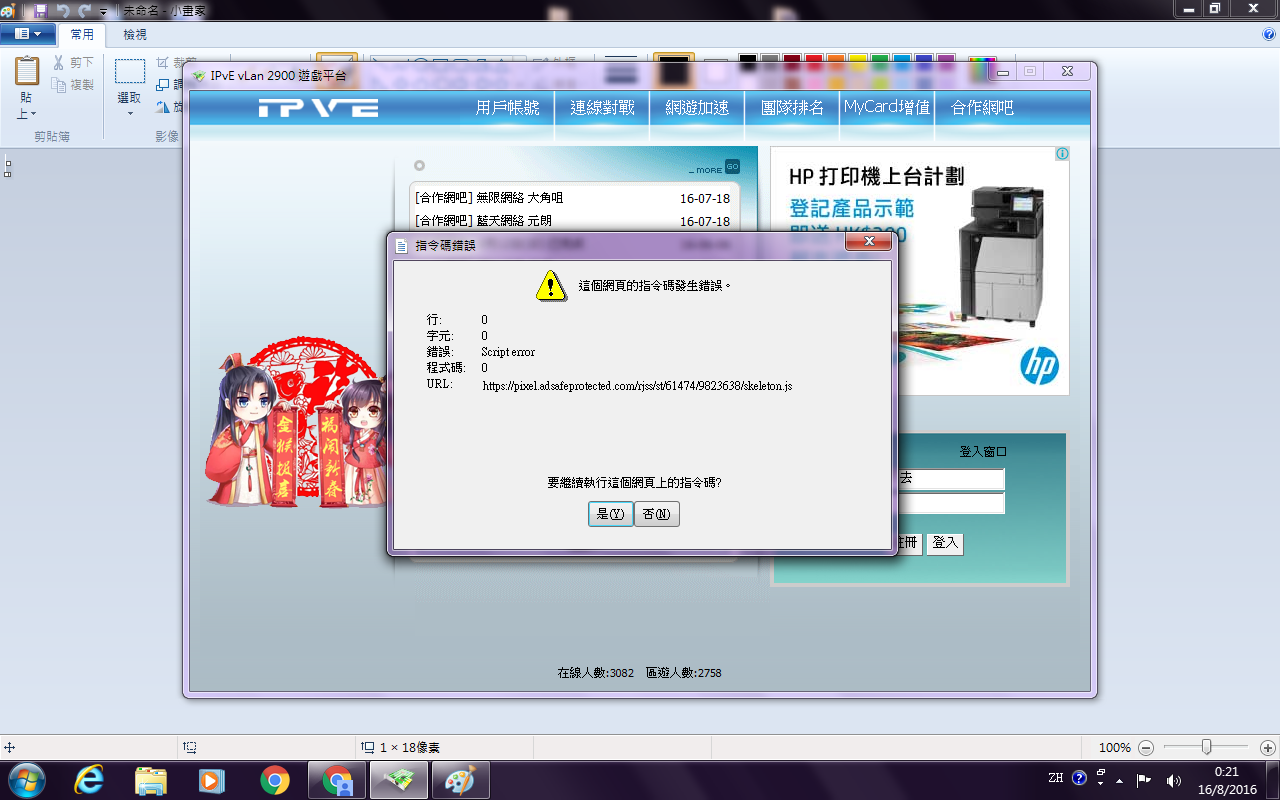This screenshot has height=800, width=1280.
Task: Click the Undo arrow in the title bar
Action: point(63,9)
